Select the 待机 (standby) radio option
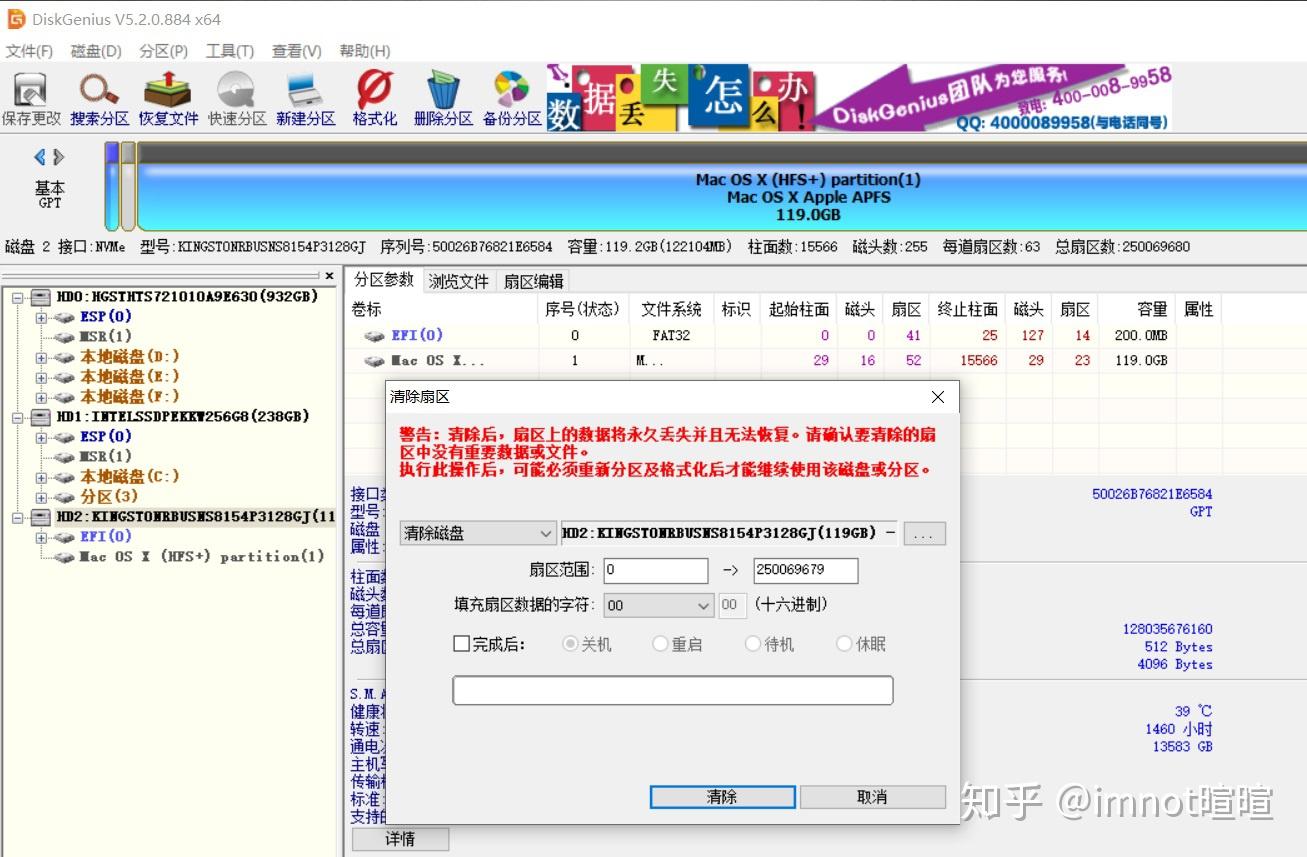1307x857 pixels. coord(753,644)
